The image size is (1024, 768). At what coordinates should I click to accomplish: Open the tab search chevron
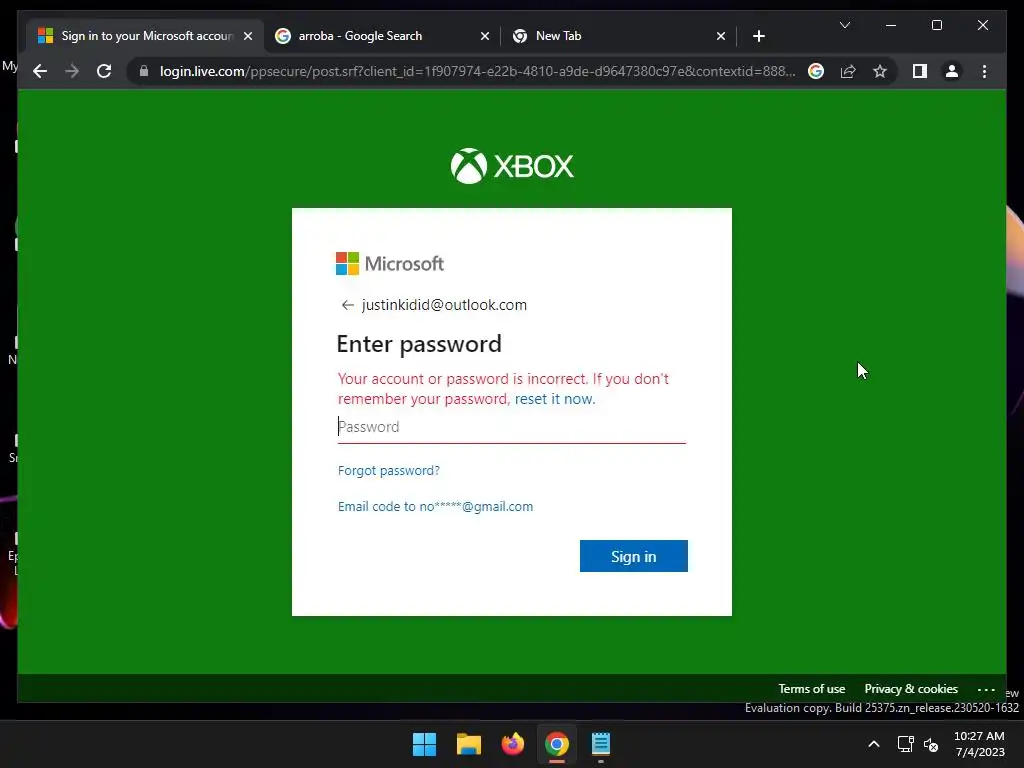[x=844, y=25]
